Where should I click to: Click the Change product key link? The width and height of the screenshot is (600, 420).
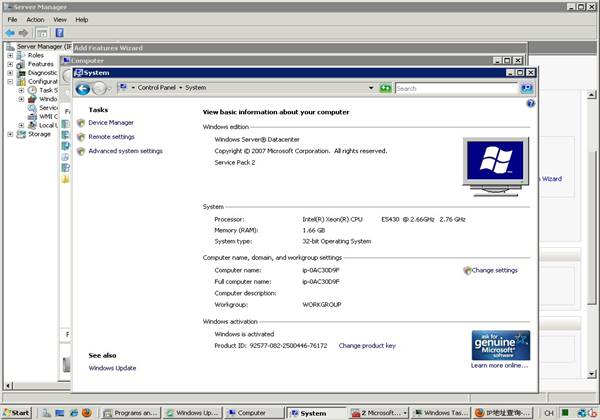click(367, 345)
